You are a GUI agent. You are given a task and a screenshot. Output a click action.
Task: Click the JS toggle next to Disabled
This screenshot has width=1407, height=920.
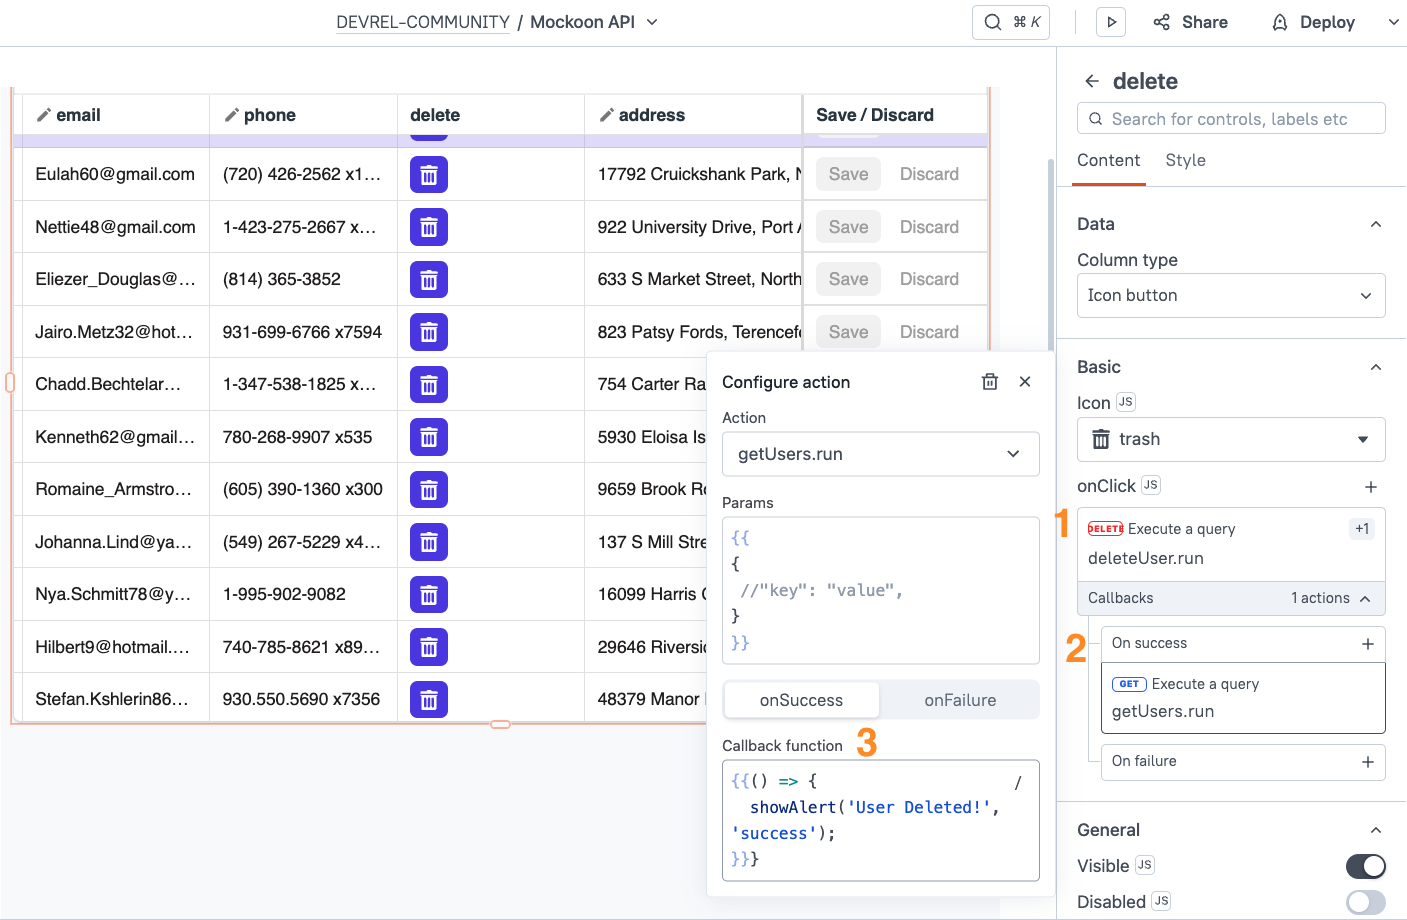click(1161, 901)
